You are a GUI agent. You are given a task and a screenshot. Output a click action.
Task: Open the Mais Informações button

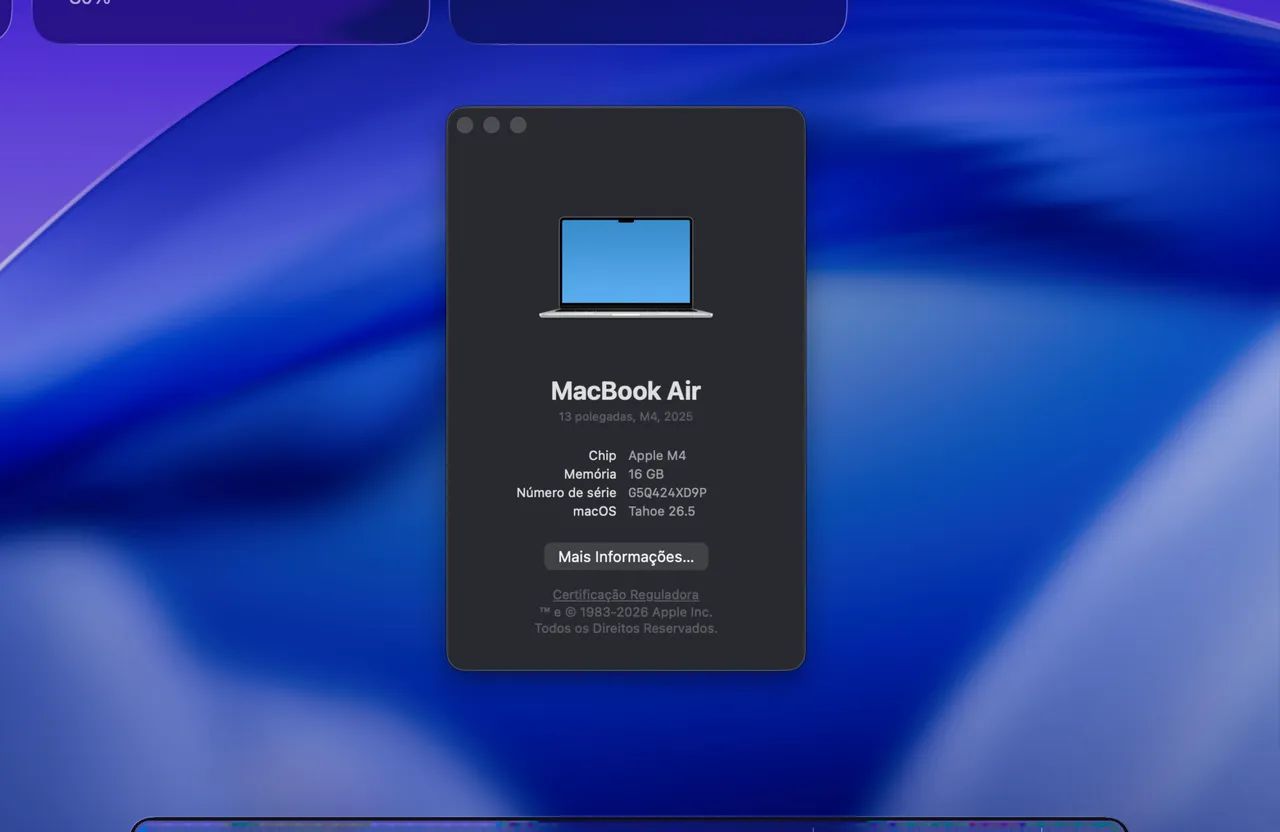coord(626,557)
